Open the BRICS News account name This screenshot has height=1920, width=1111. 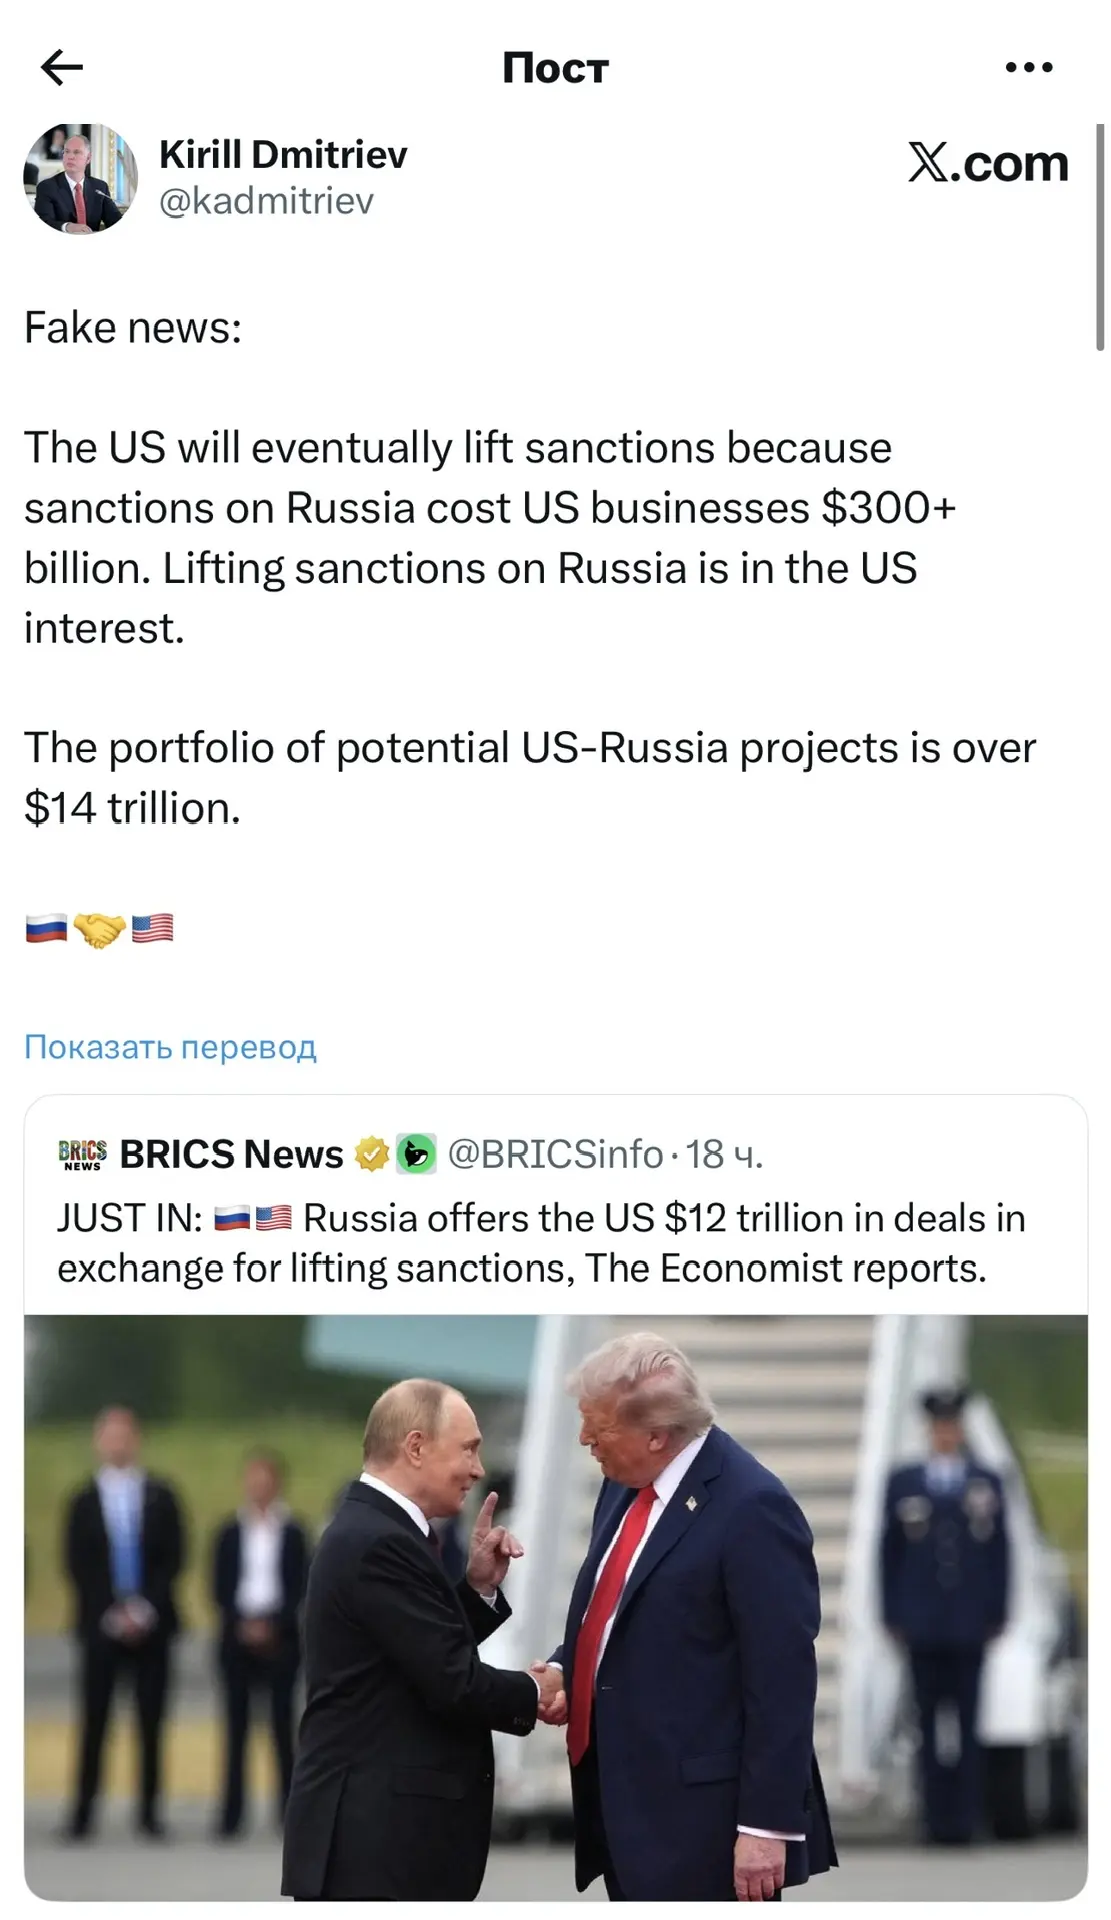pos(231,1154)
